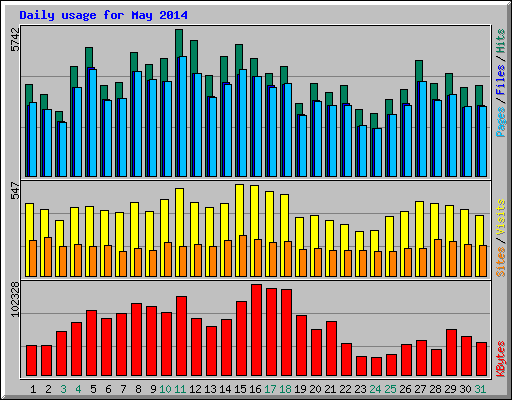Click day label 19 on the x-axis

(x=300, y=389)
